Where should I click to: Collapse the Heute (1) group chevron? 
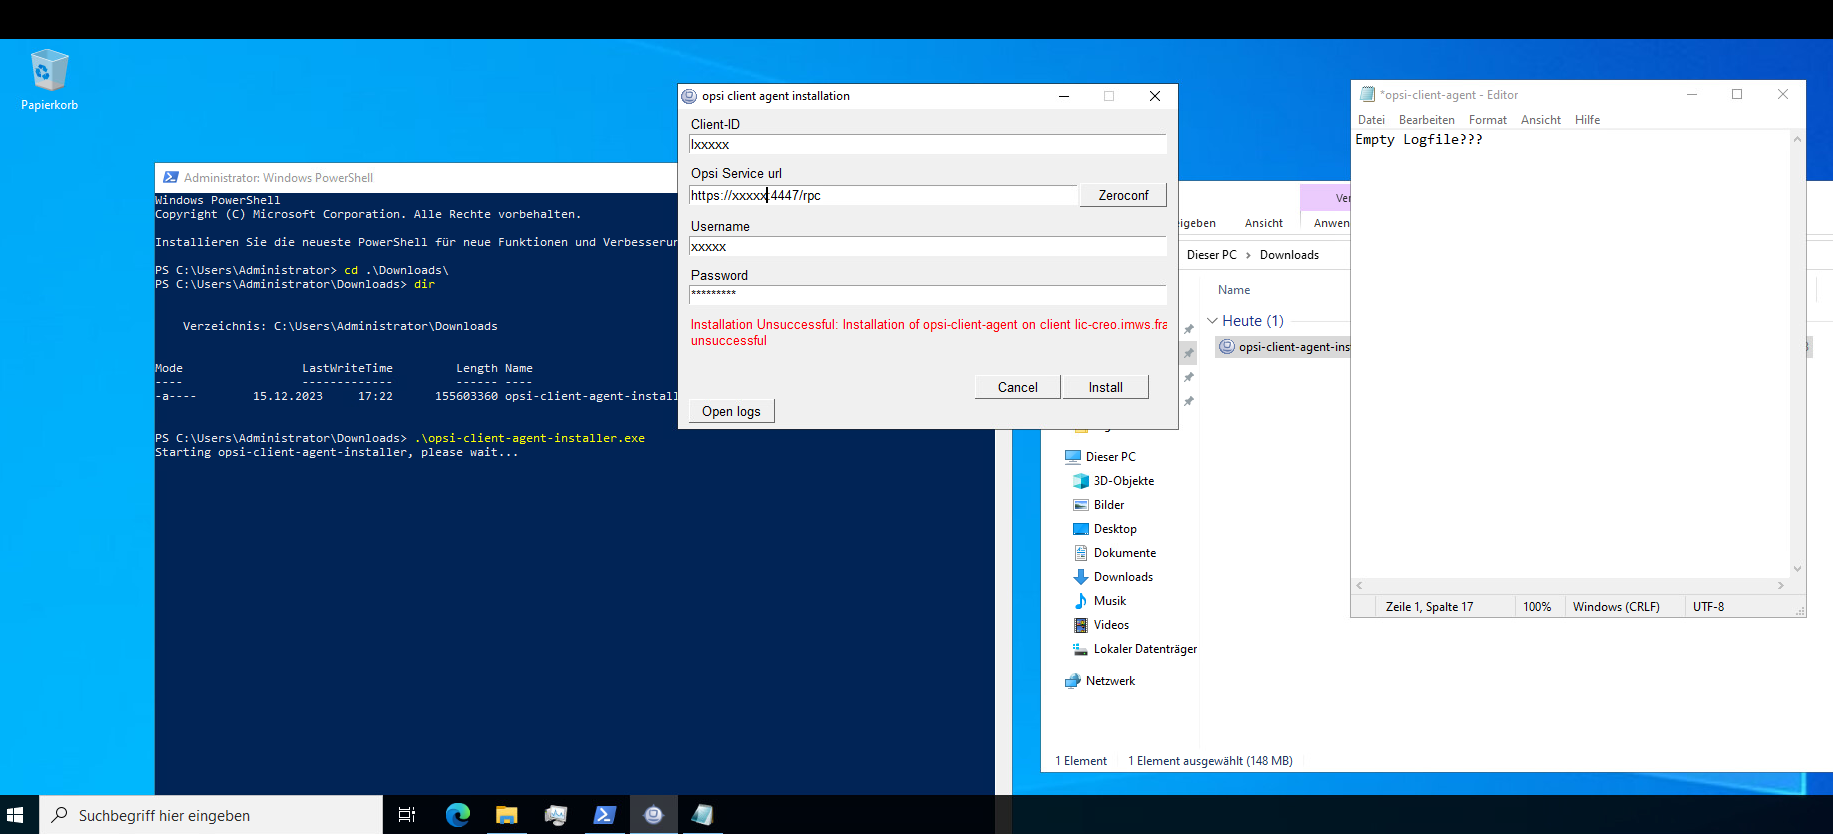pos(1212,321)
